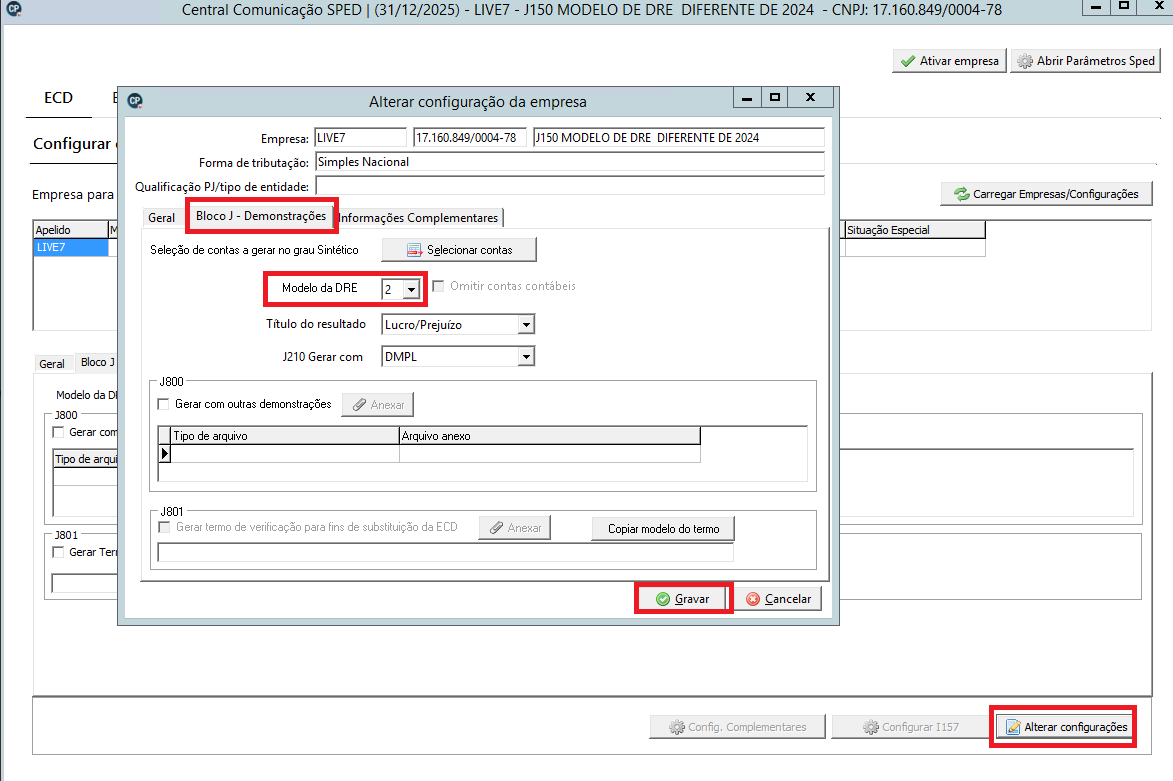1173x781 pixels.
Task: Click the Arquivo anexo column header
Action: (x=550, y=436)
